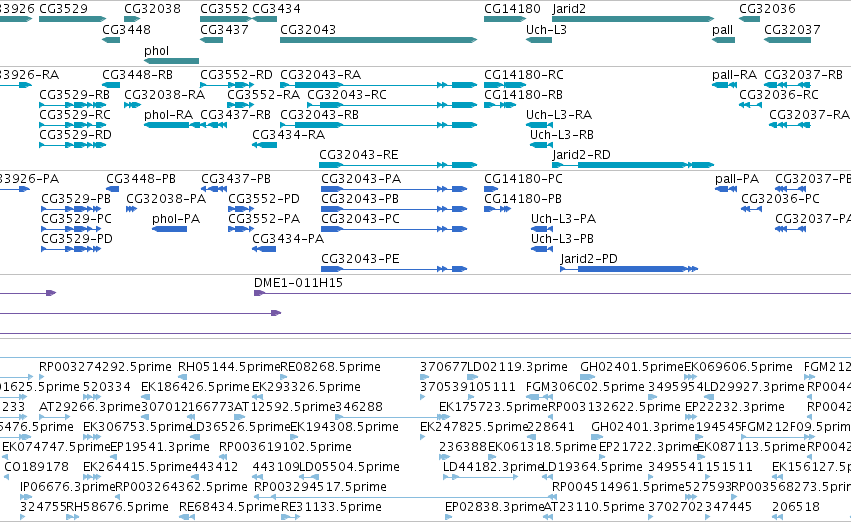Open the pall gene label

coord(722,29)
